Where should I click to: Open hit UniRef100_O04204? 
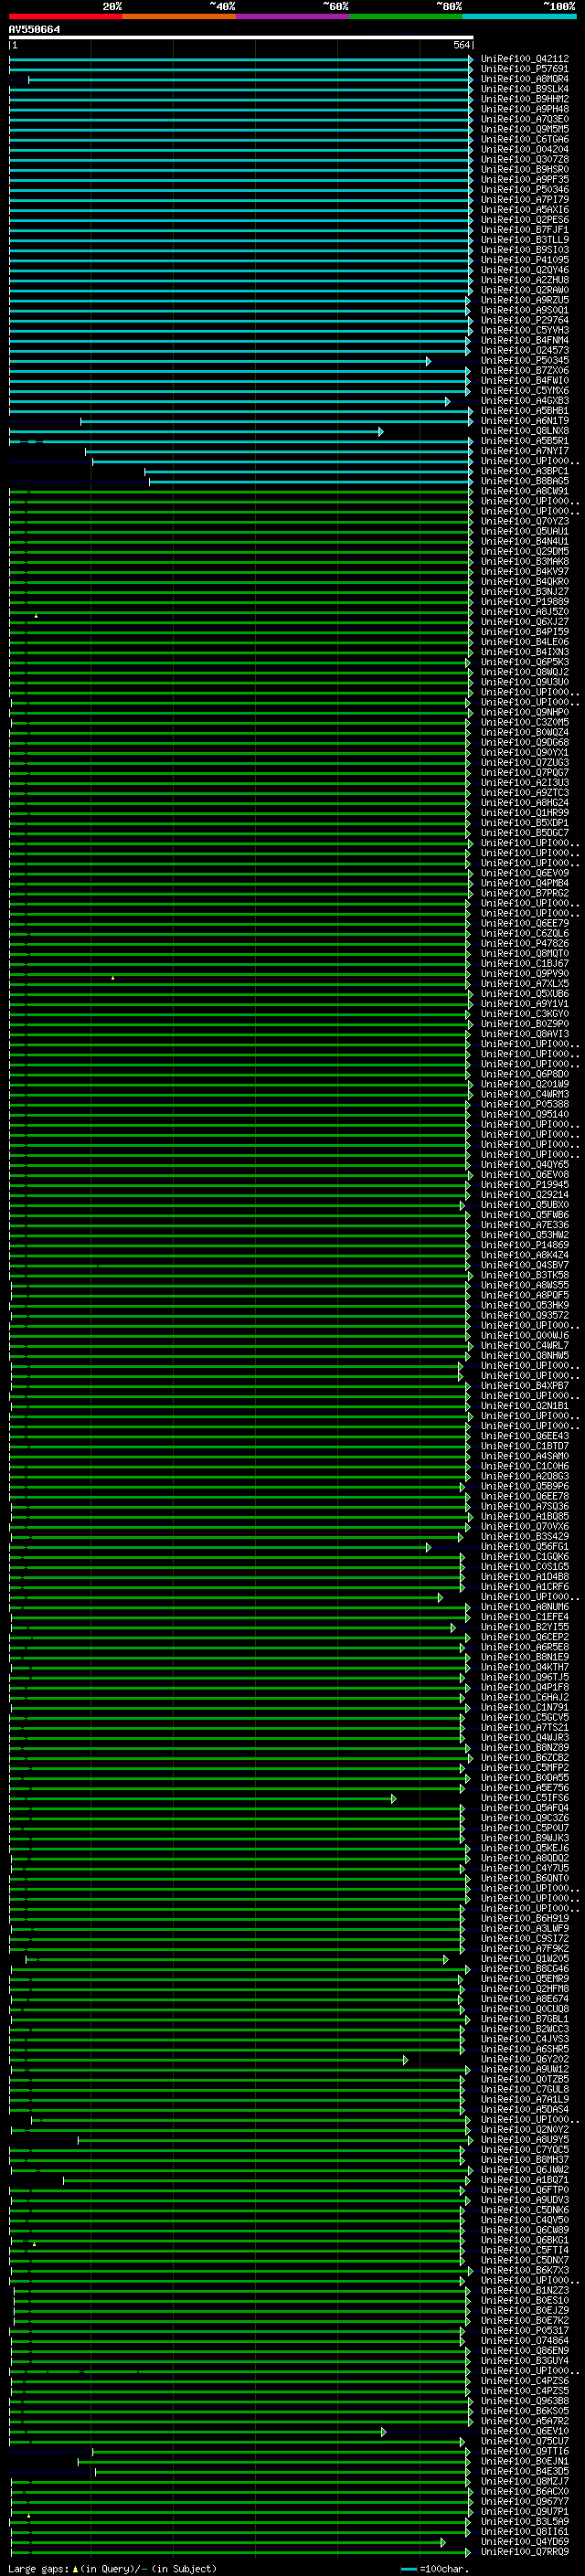pos(524,149)
